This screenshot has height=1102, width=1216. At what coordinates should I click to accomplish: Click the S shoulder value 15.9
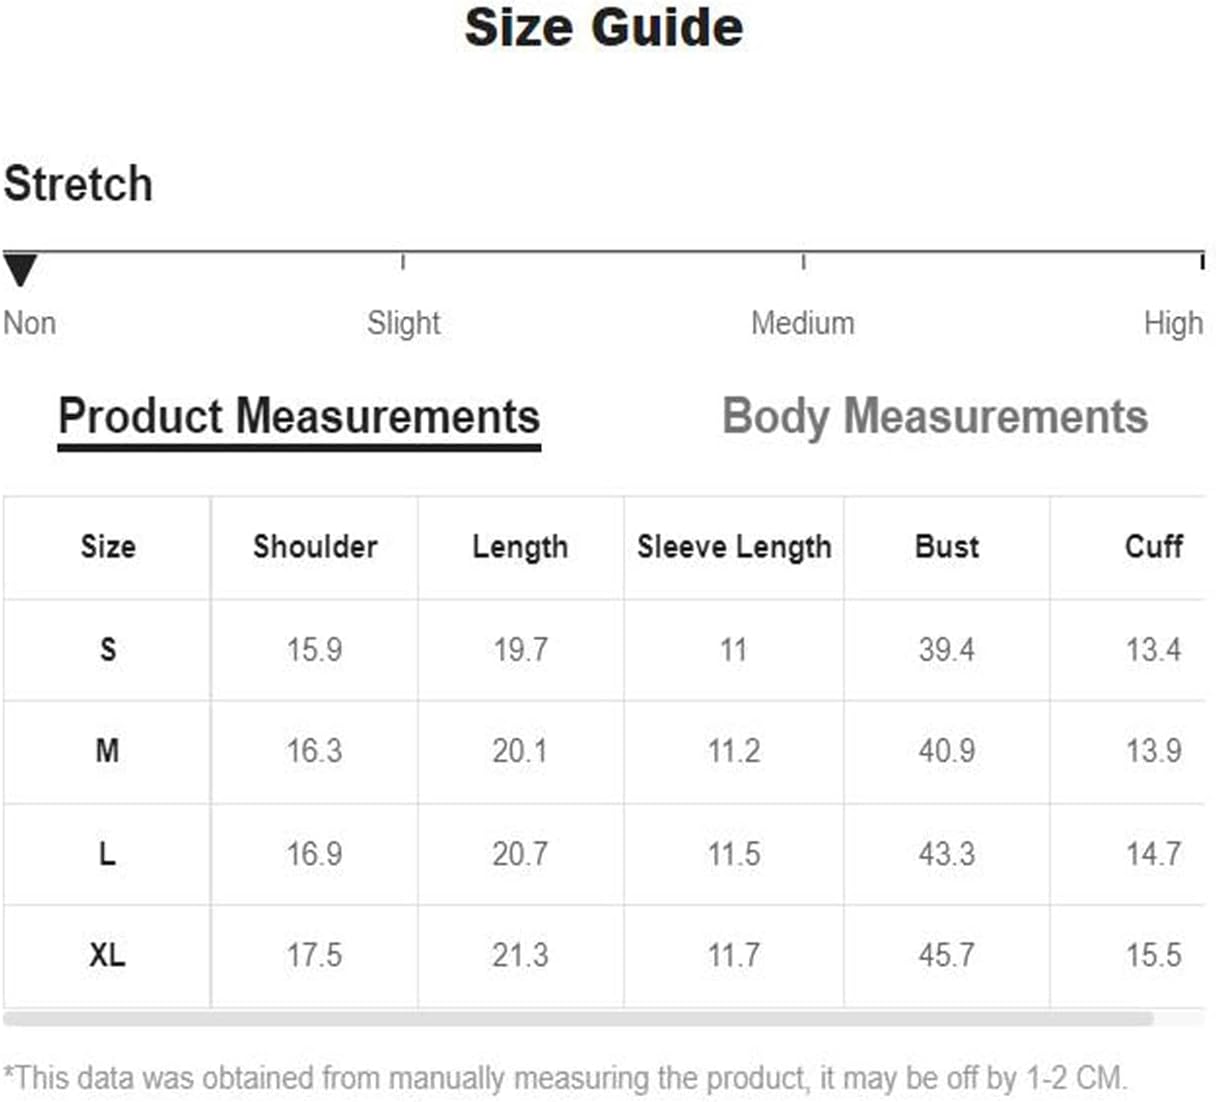pos(314,650)
